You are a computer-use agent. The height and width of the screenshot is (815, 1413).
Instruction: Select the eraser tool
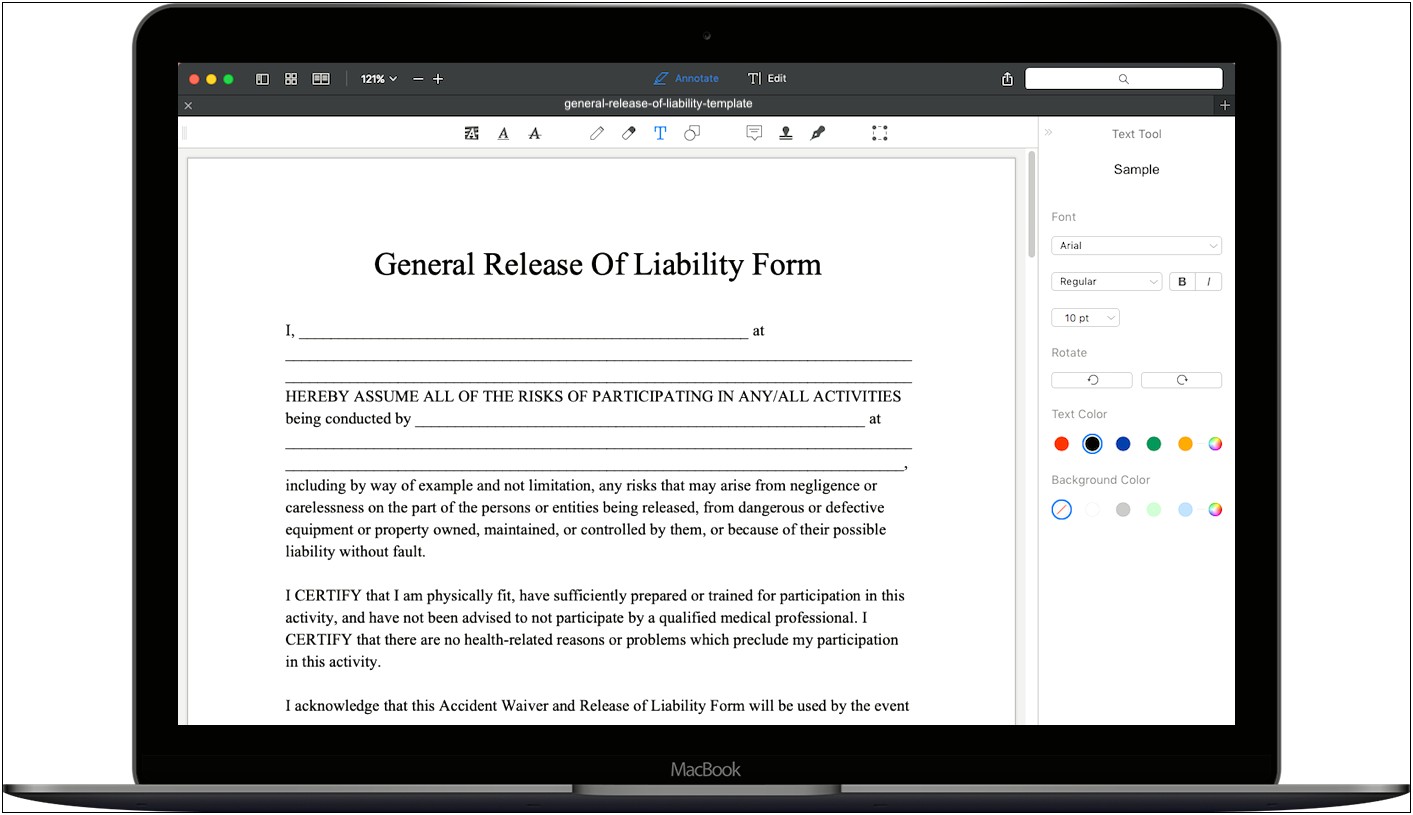coord(628,133)
